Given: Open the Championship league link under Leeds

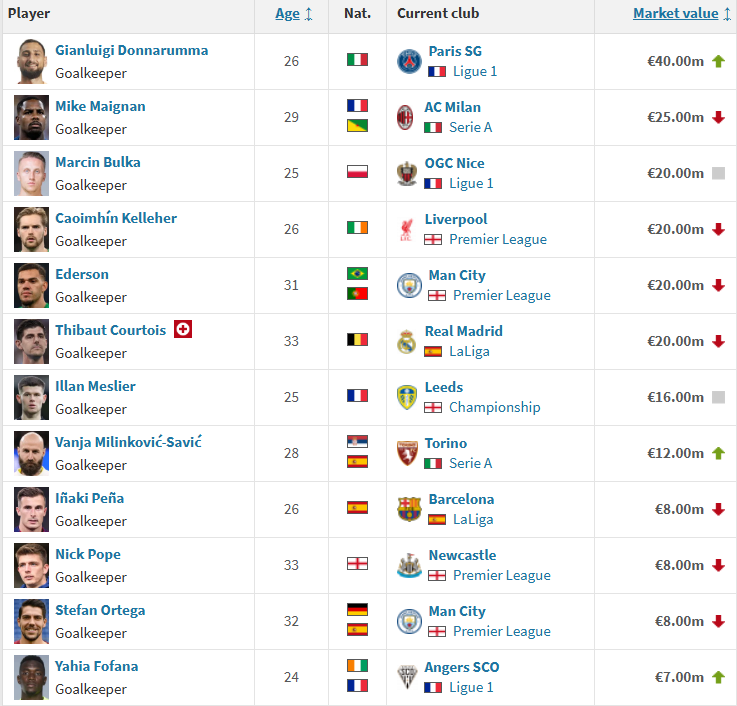Looking at the screenshot, I should (x=494, y=407).
